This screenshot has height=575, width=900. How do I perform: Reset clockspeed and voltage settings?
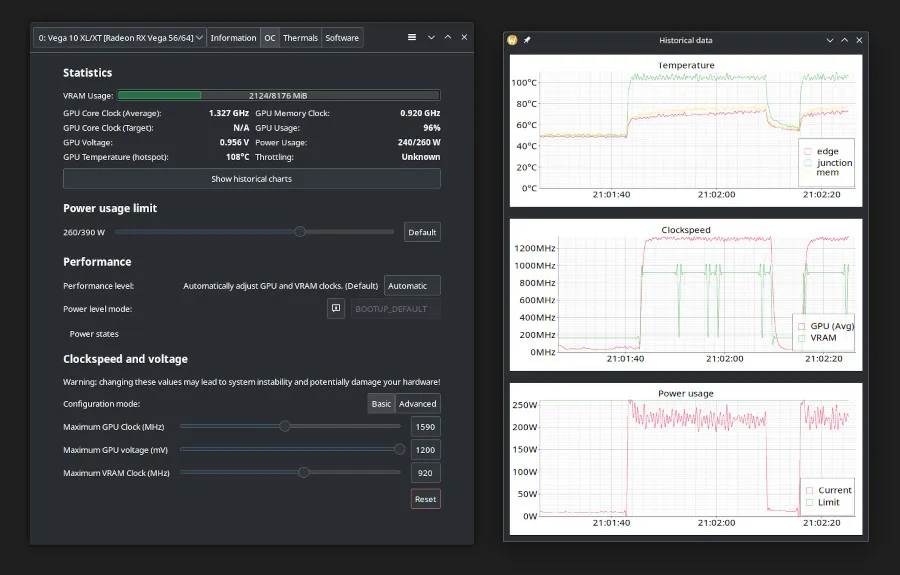point(425,499)
